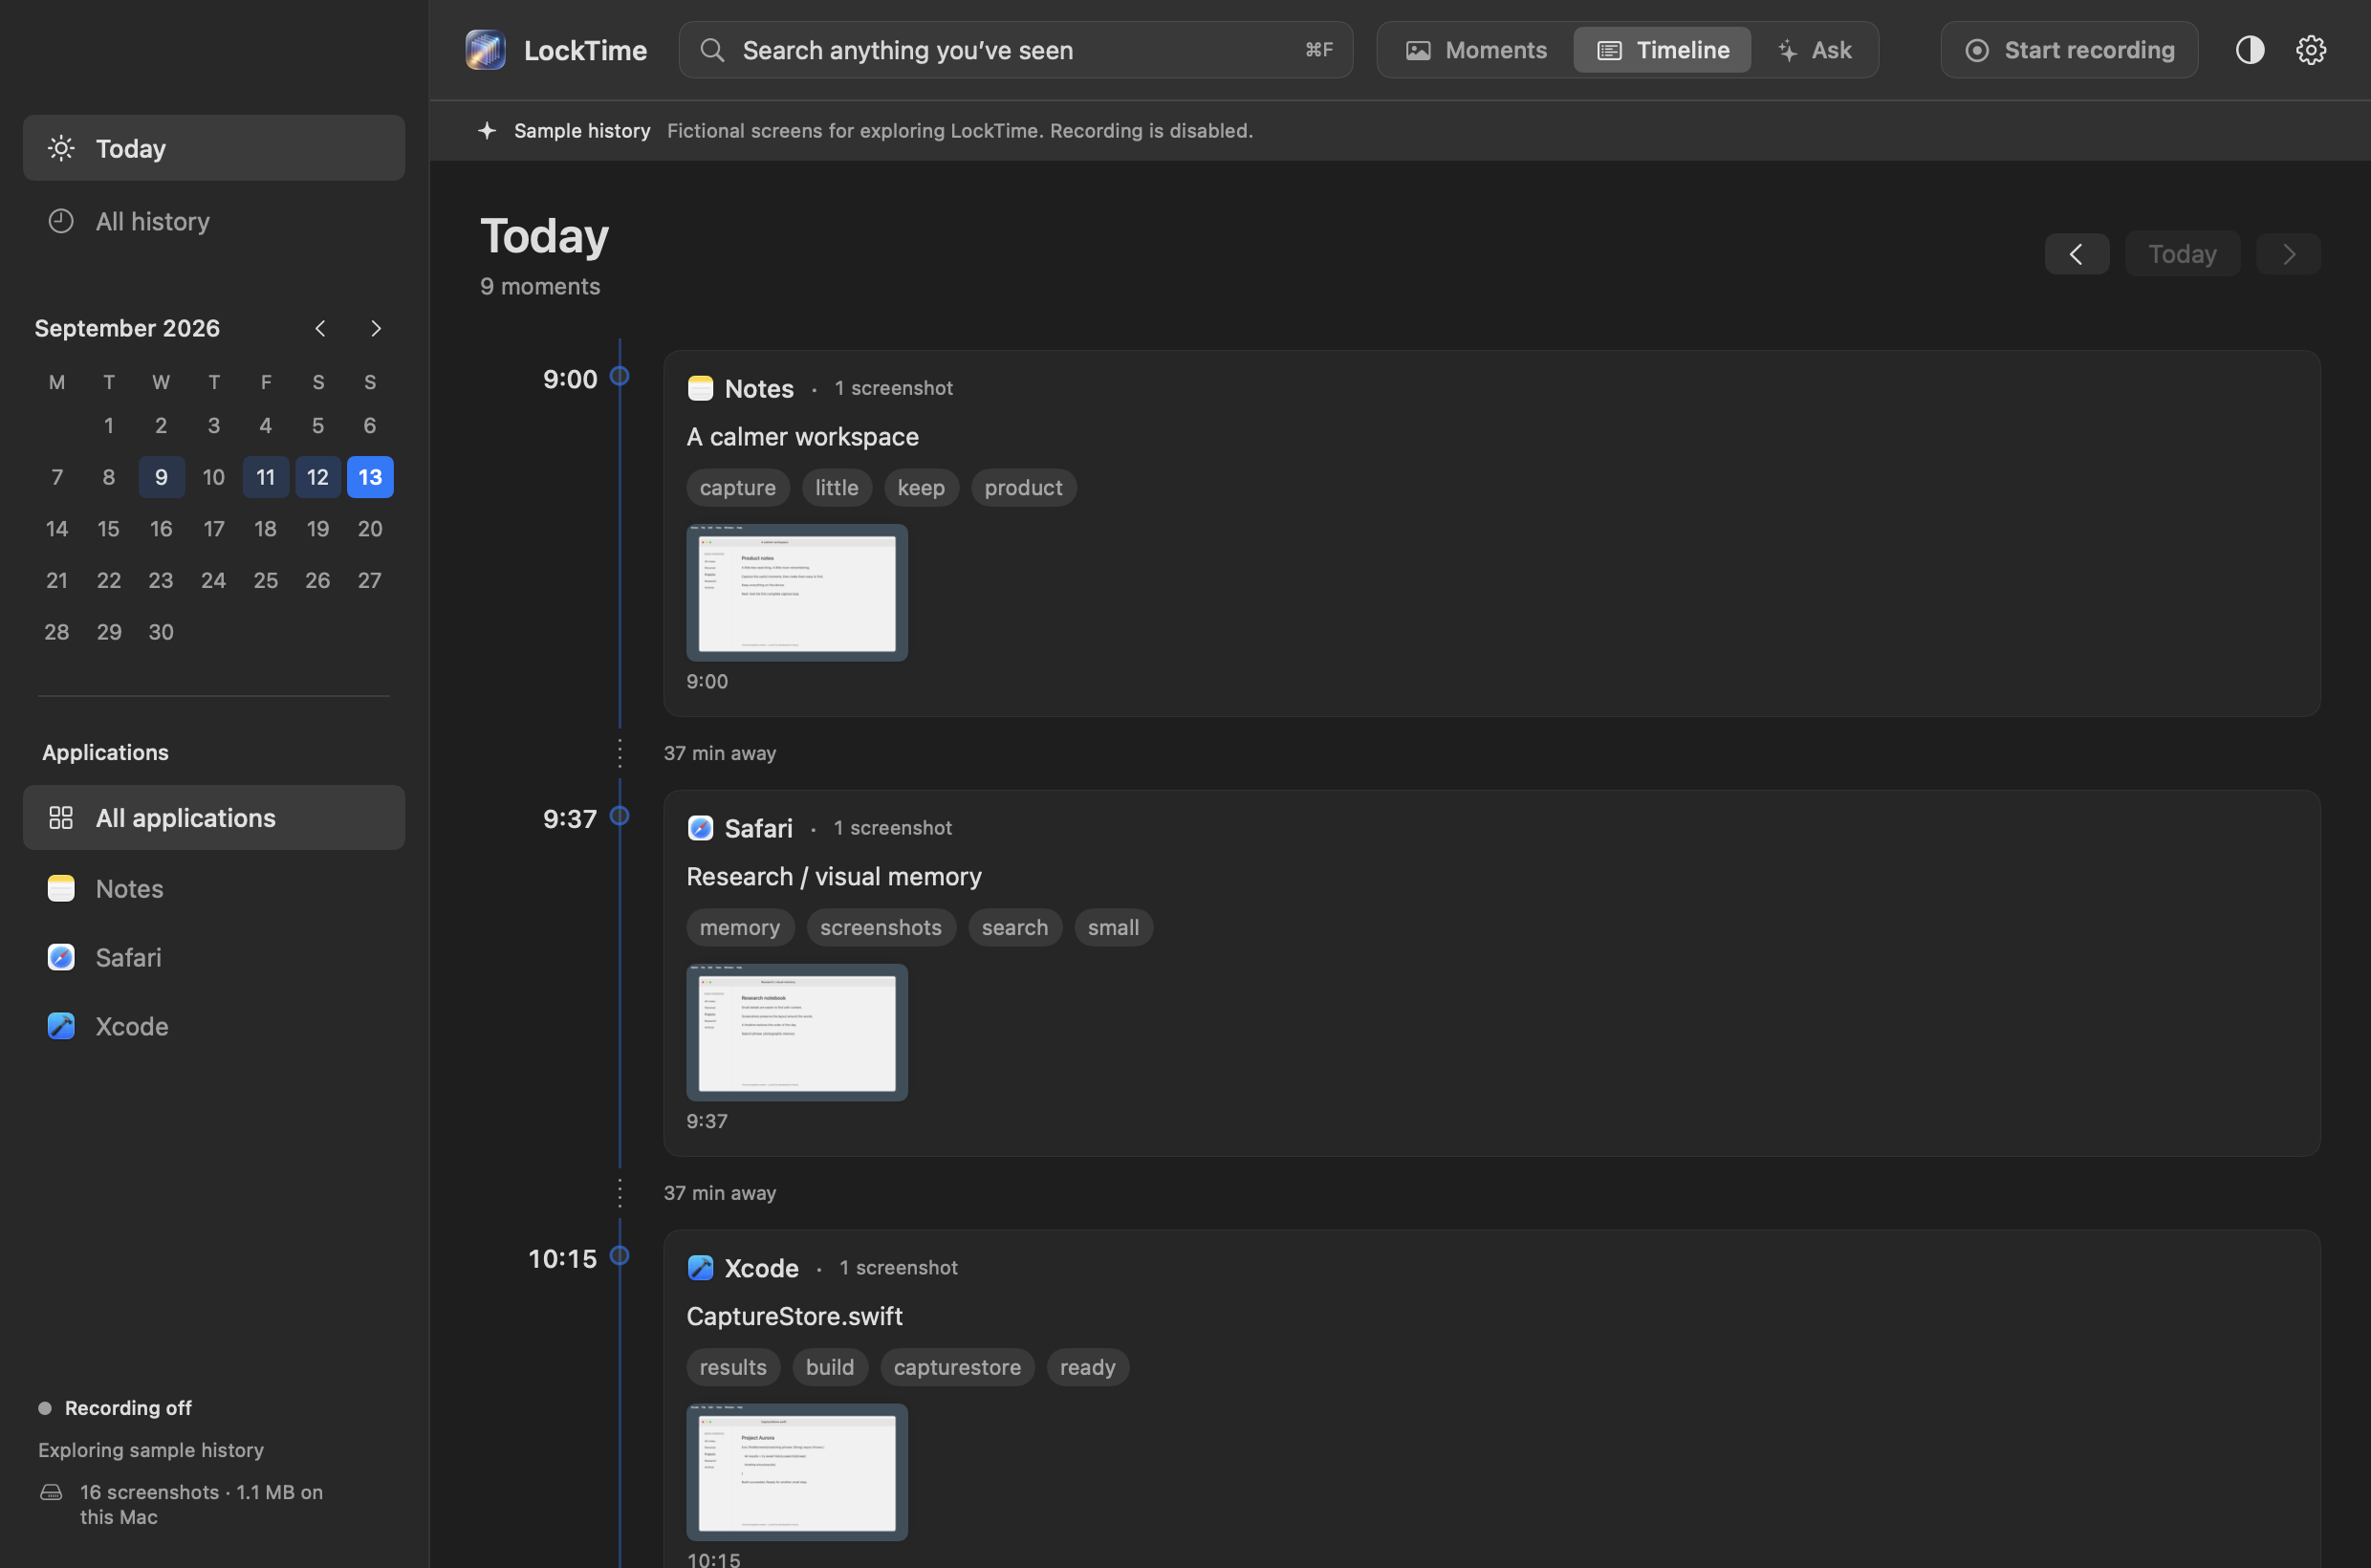
Task: Click the 'memory' tag chip
Action: [x=740, y=928]
